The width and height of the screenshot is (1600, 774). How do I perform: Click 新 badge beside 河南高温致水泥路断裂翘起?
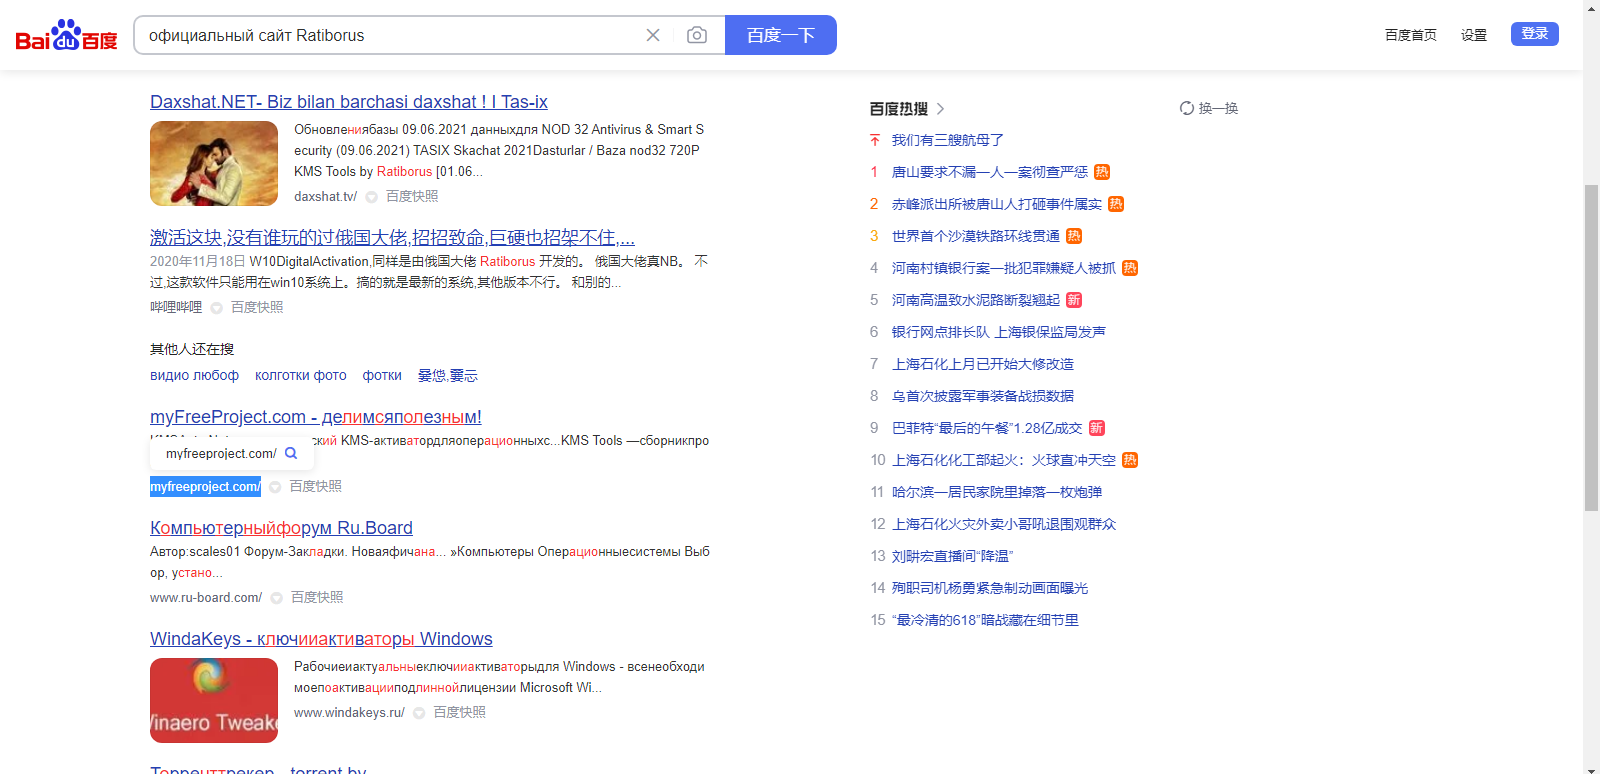(1074, 300)
